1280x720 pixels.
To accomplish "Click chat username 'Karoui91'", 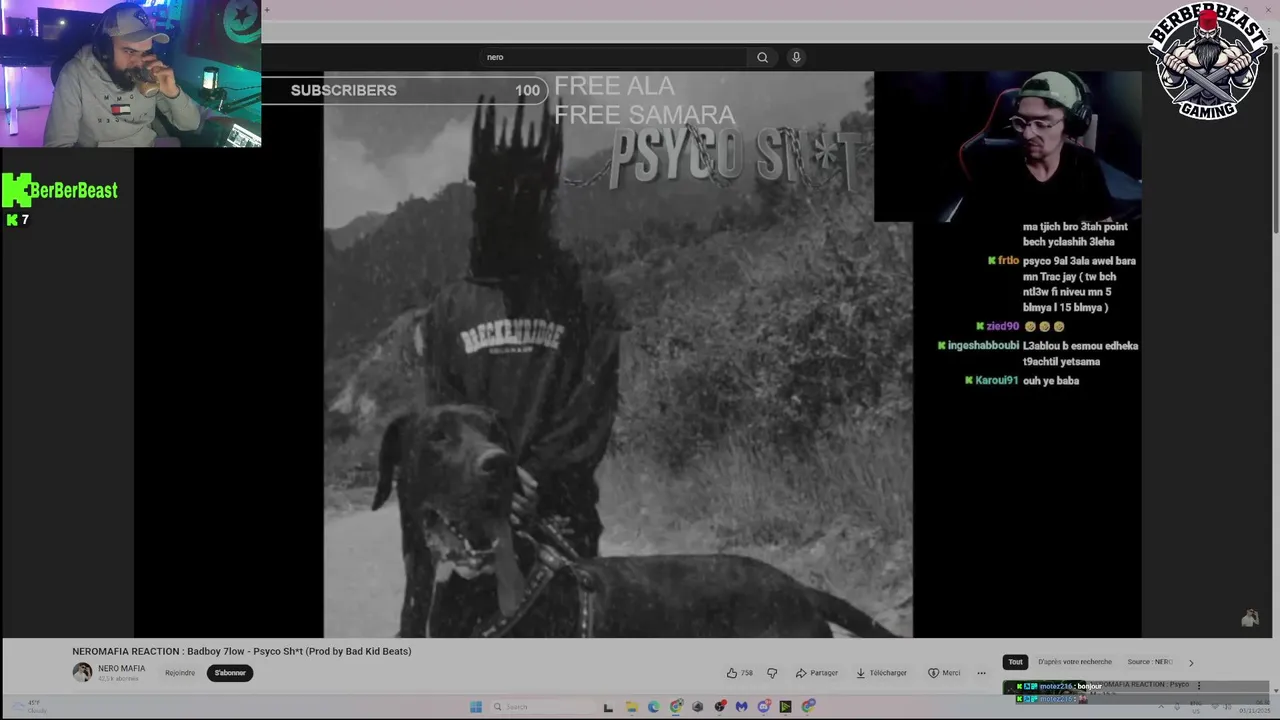I will 996,381.
